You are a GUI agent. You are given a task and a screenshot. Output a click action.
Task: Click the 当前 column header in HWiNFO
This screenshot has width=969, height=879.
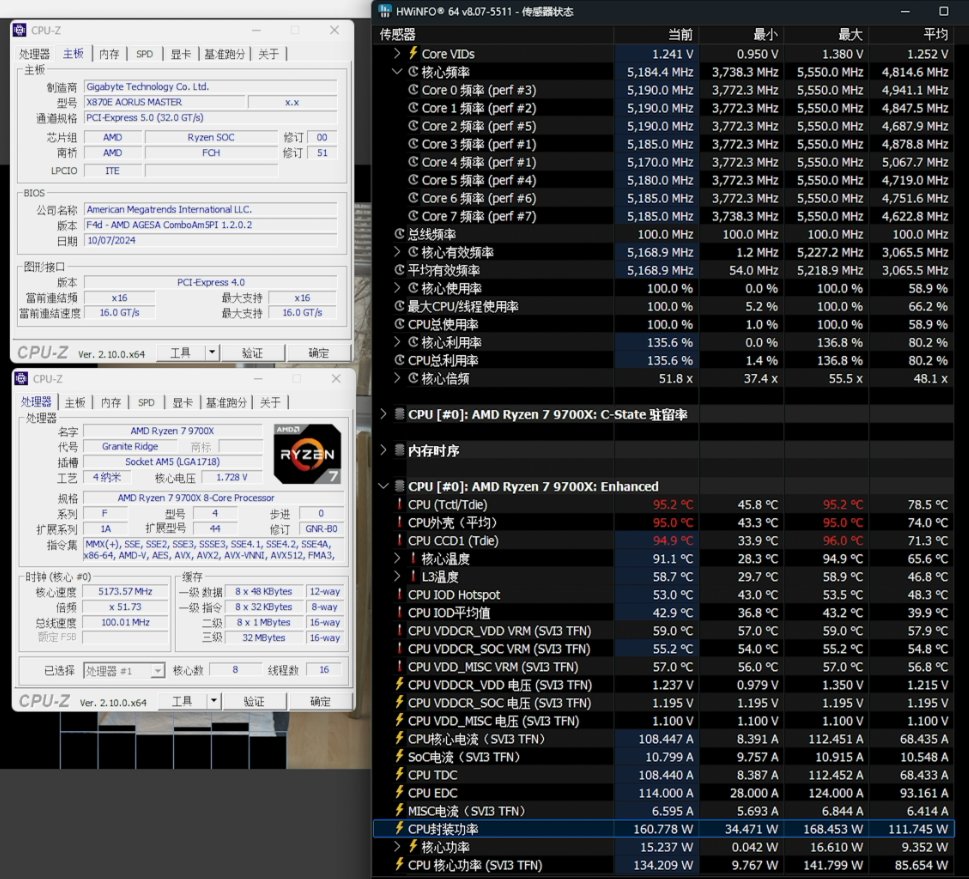pos(657,35)
